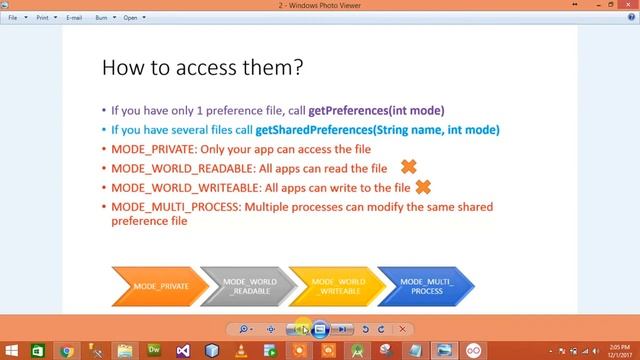Rotate the image counterclockwise
640x360 pixels.
(365, 329)
